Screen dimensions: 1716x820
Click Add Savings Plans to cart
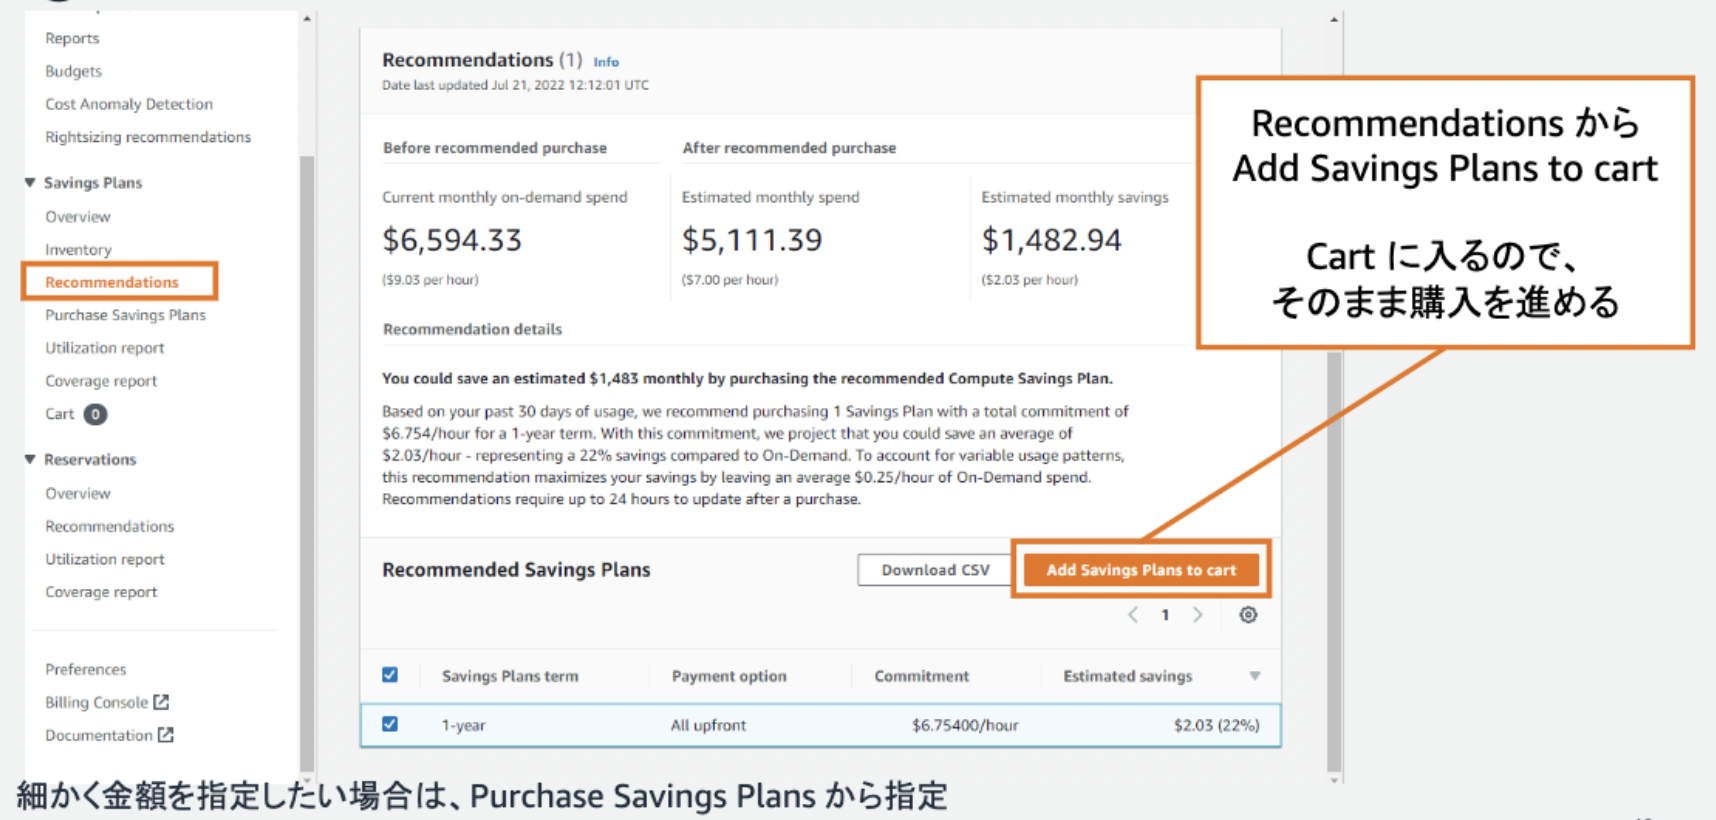(1141, 570)
